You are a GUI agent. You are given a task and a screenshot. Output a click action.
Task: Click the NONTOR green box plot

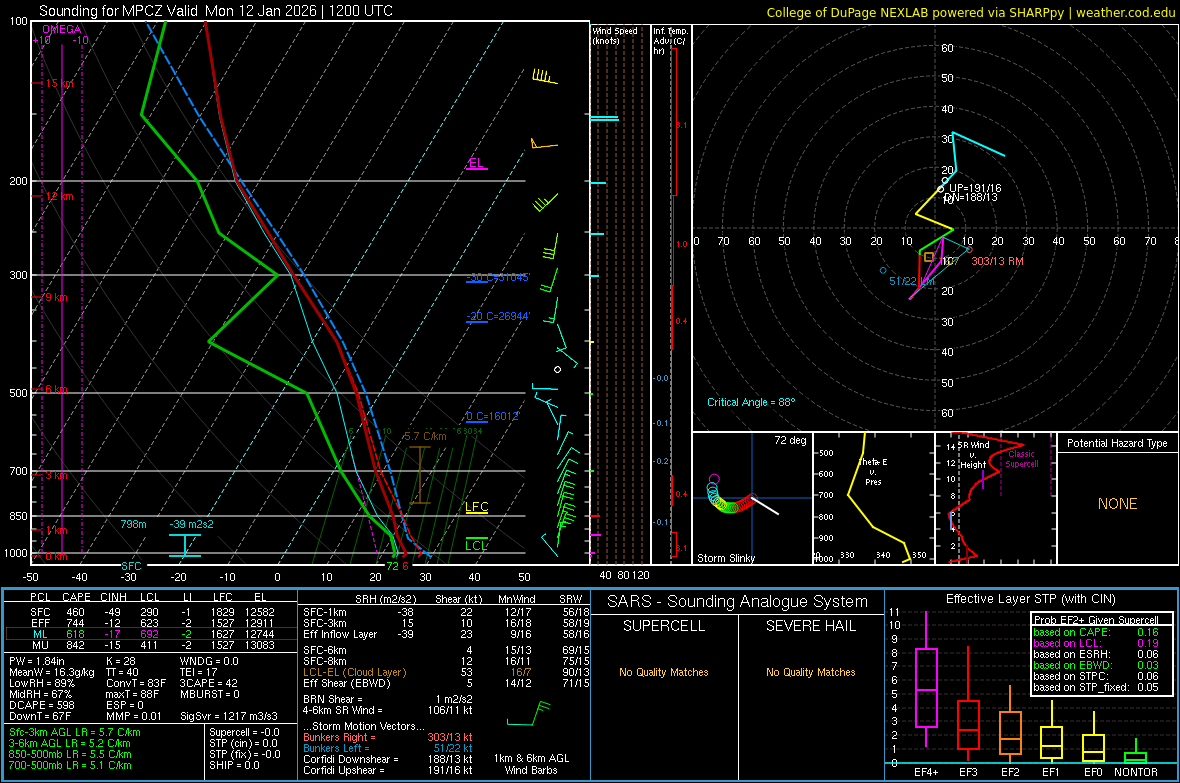[1136, 751]
